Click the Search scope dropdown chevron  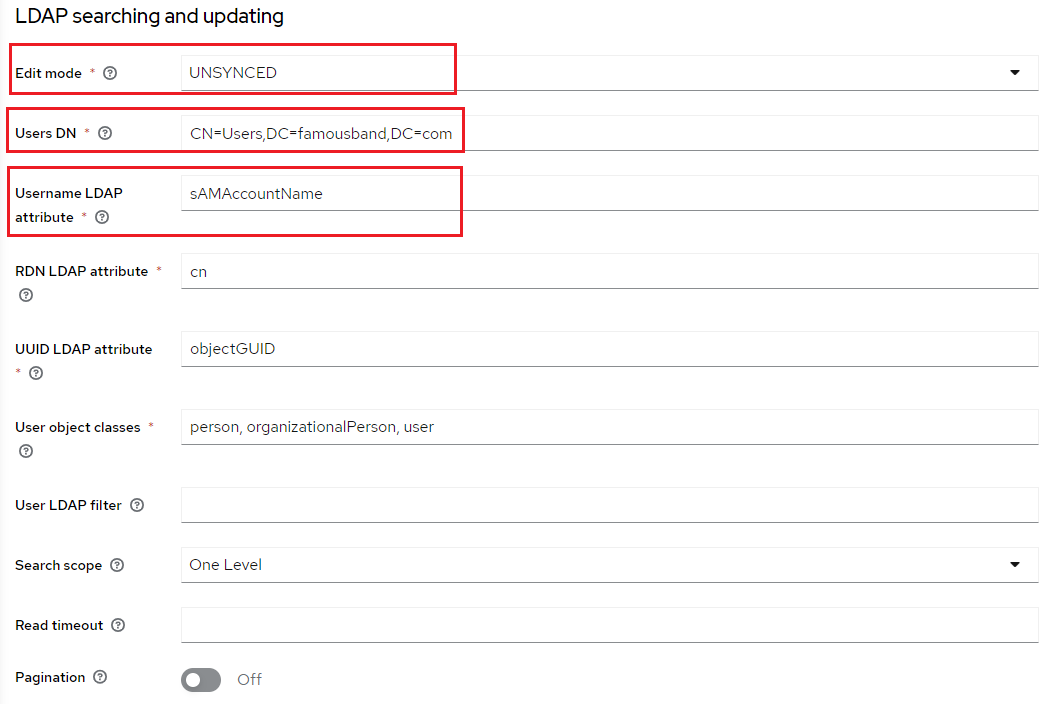click(x=1015, y=565)
